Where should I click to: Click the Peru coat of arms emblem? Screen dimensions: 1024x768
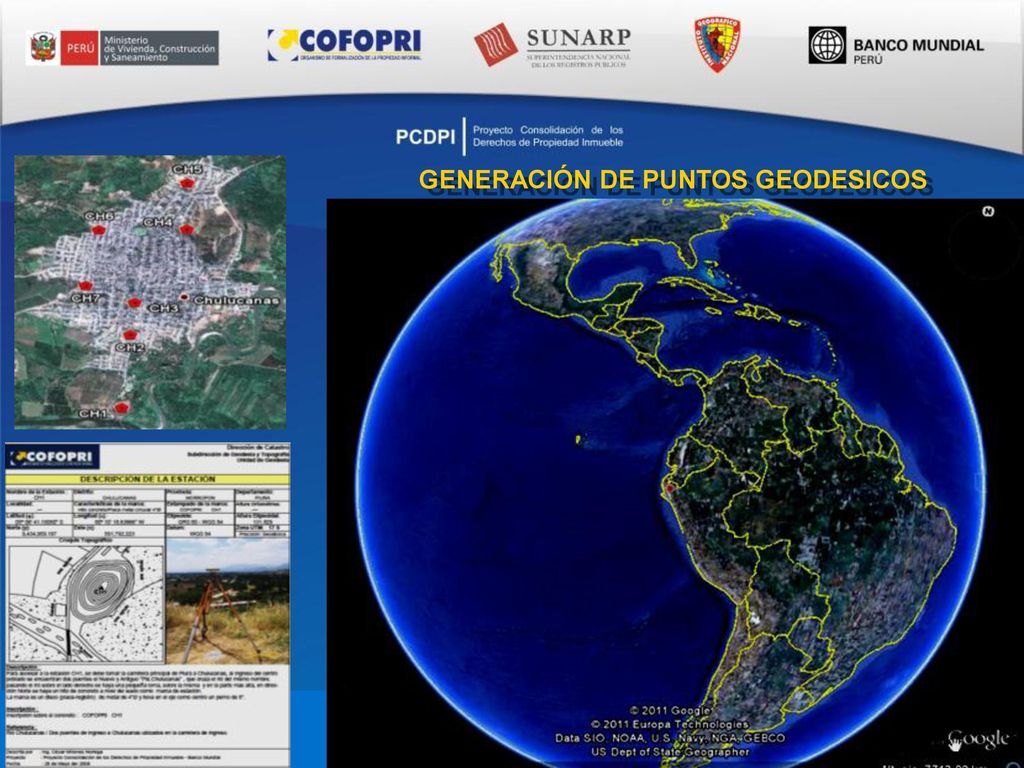[43, 48]
